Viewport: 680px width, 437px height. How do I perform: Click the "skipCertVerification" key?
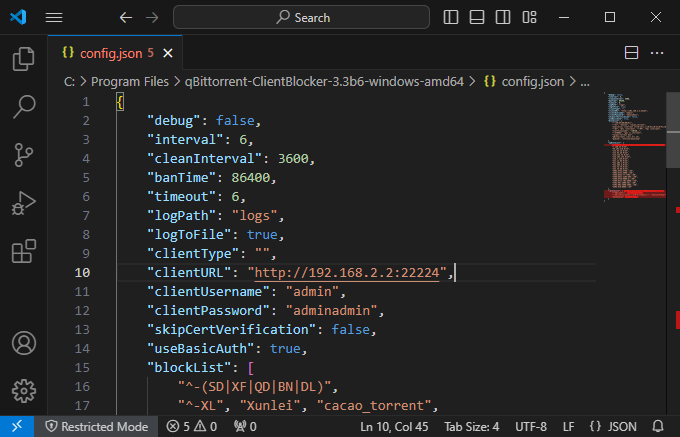tap(231, 330)
